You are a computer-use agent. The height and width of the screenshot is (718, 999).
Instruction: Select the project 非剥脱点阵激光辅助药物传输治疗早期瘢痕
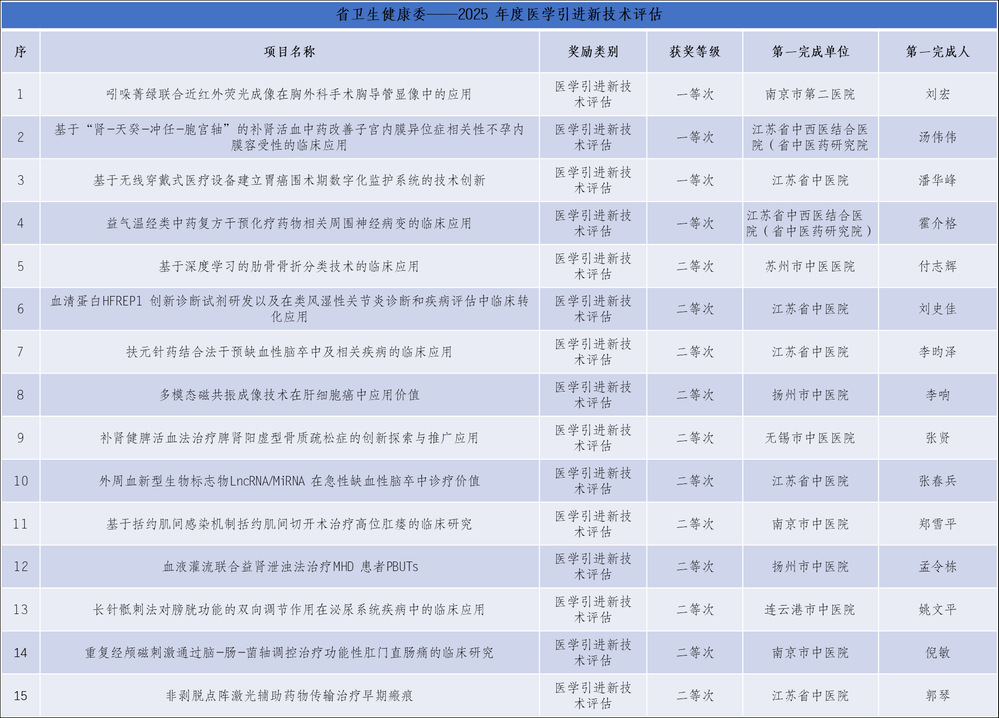pyautogui.click(x=289, y=695)
